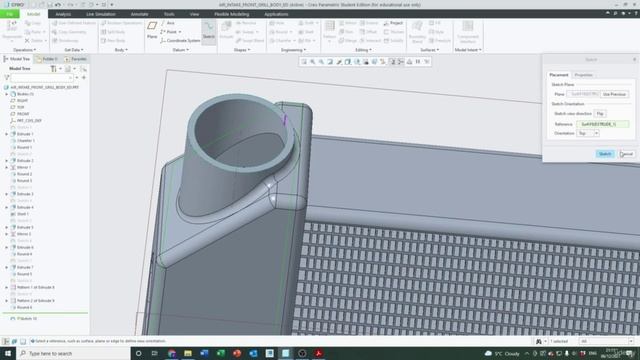The width and height of the screenshot is (640, 360).
Task: Click the Refit view toolbar icon
Action: click(x=304, y=62)
